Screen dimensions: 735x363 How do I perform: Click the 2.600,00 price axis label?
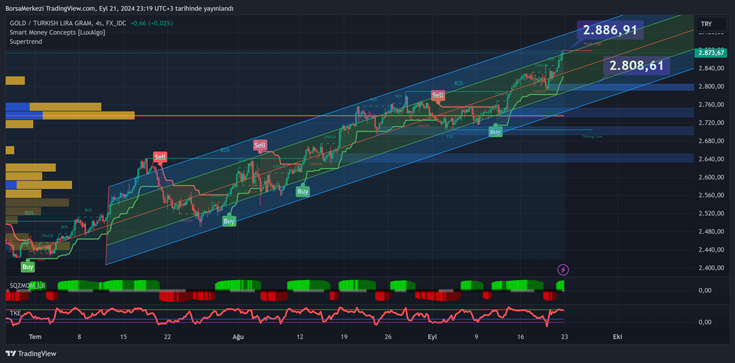[710, 177]
